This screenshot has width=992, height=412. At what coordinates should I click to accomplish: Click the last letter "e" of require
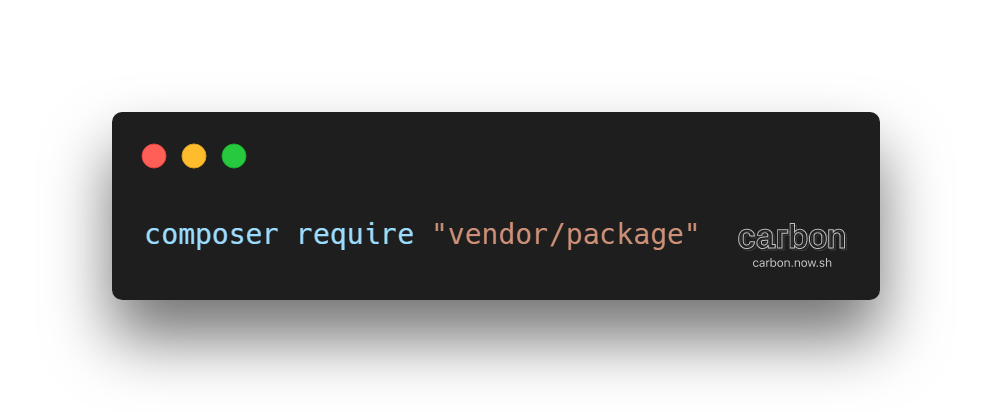pyautogui.click(x=406, y=237)
